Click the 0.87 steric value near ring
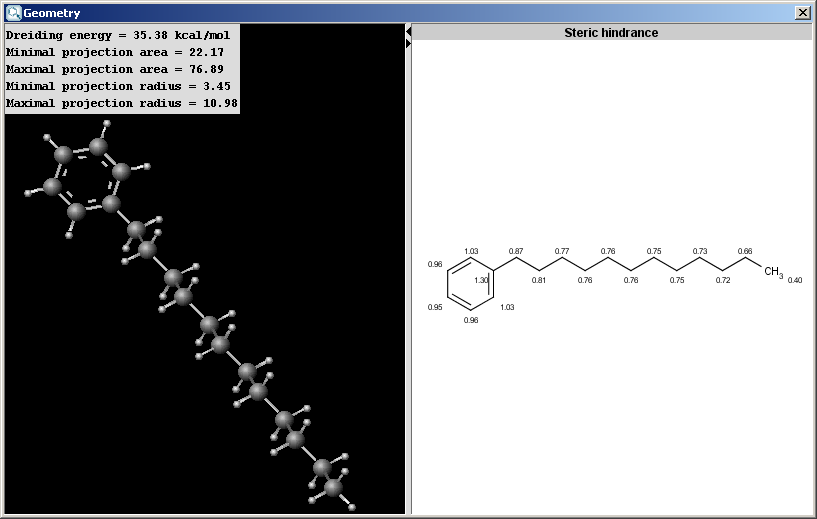The image size is (817, 519). [x=516, y=251]
